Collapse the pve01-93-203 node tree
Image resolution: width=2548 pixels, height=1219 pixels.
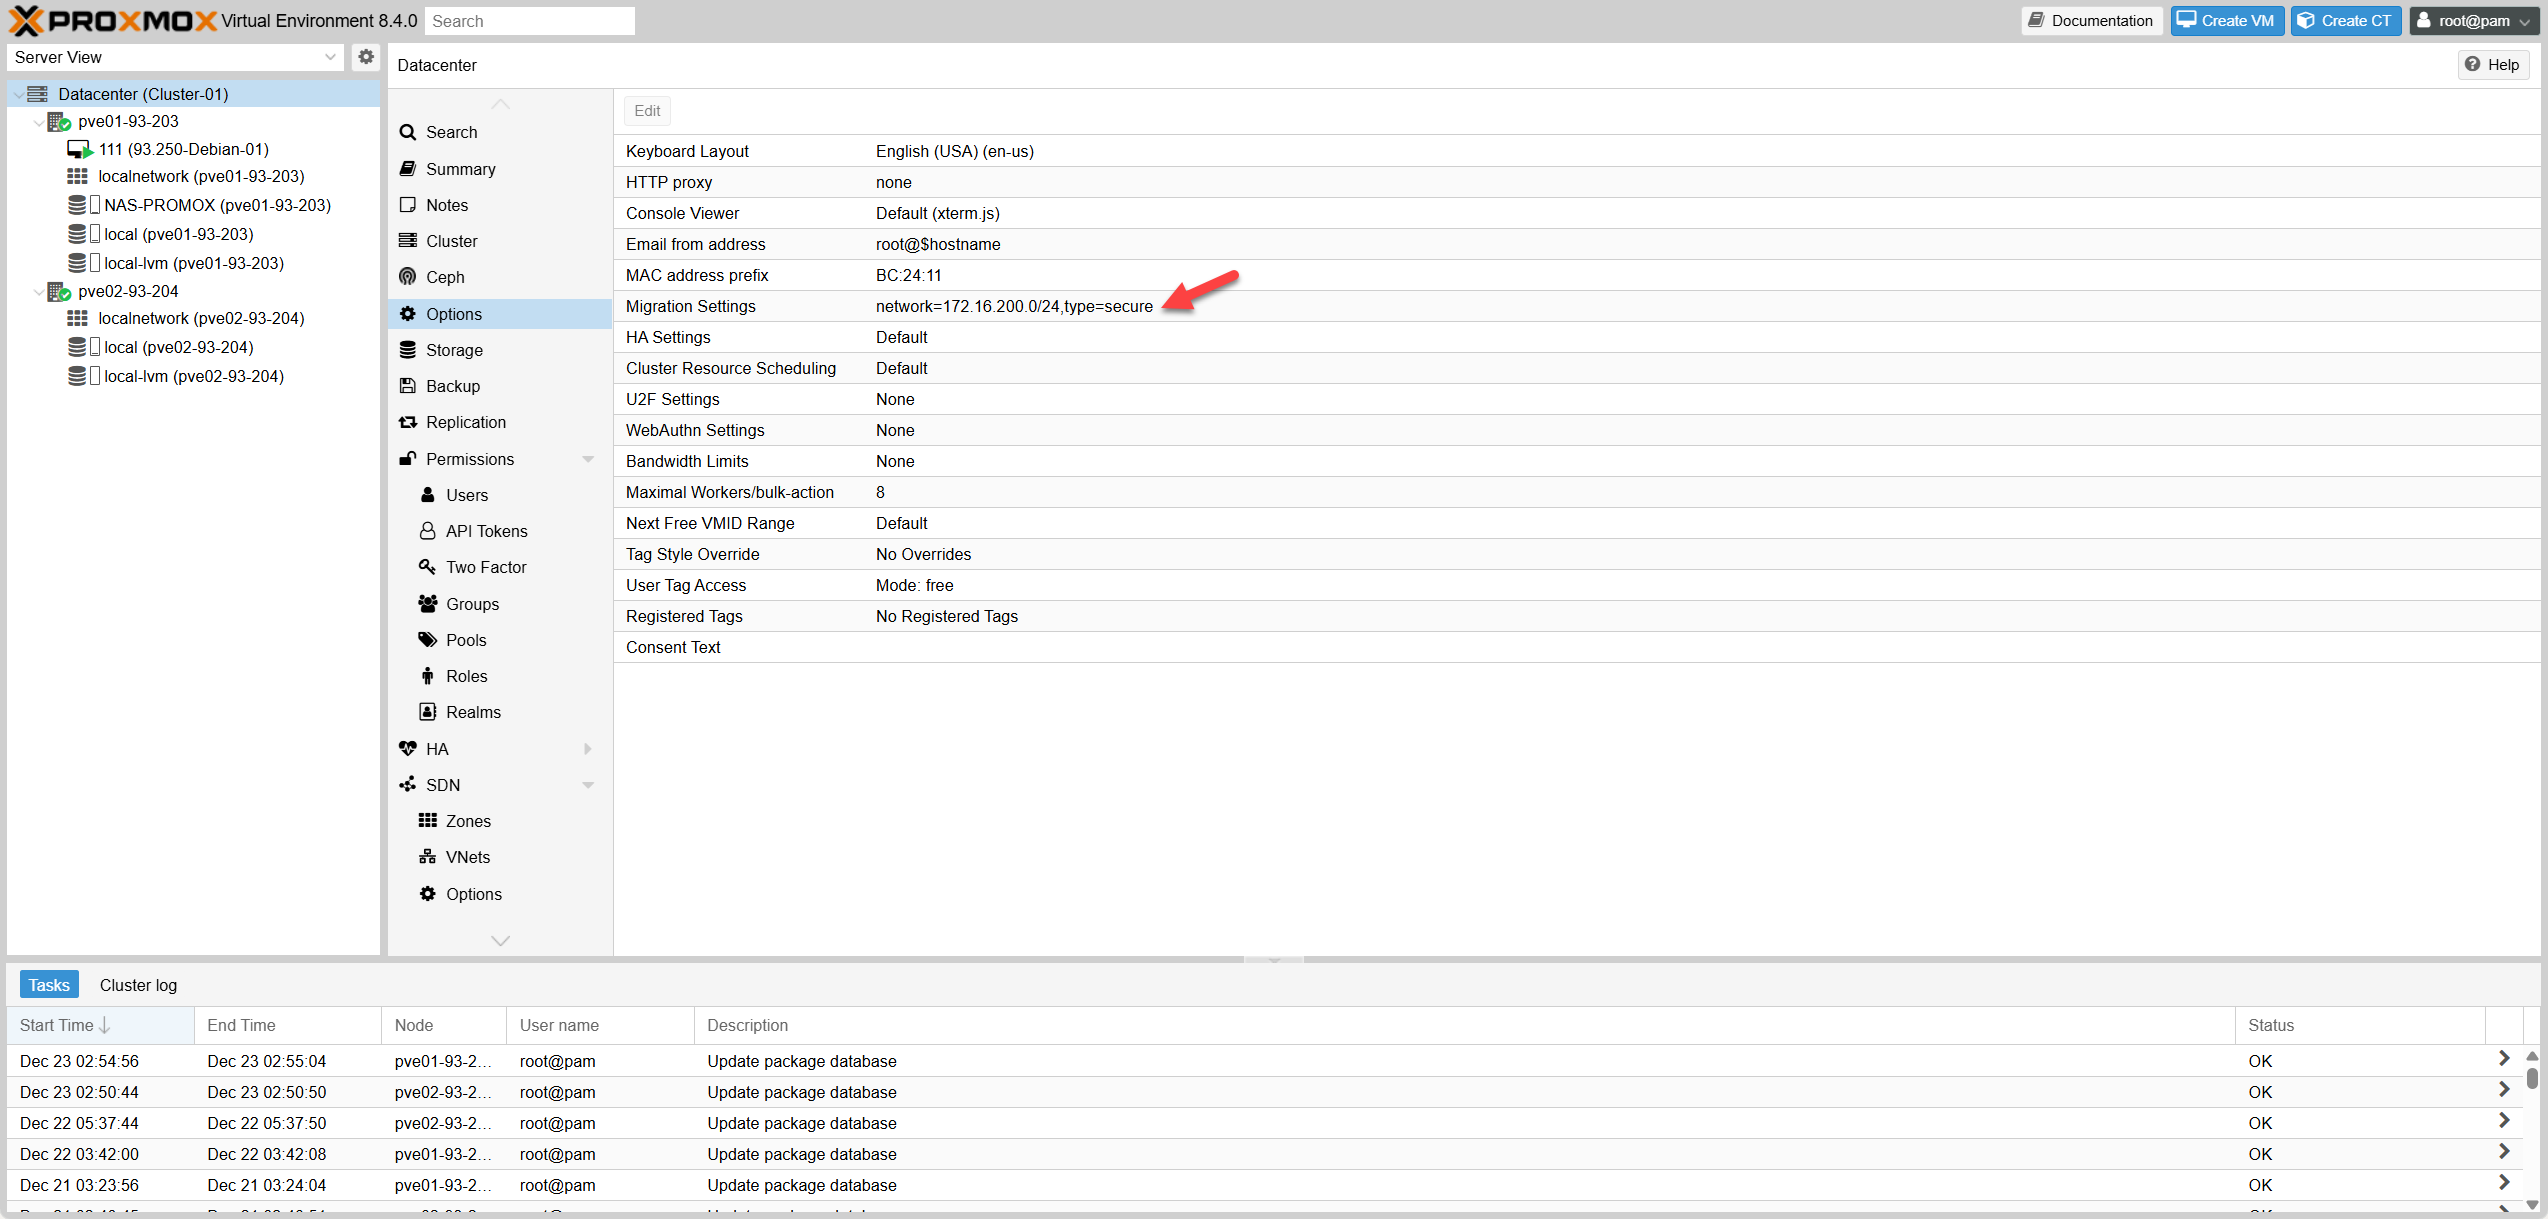[x=39, y=122]
